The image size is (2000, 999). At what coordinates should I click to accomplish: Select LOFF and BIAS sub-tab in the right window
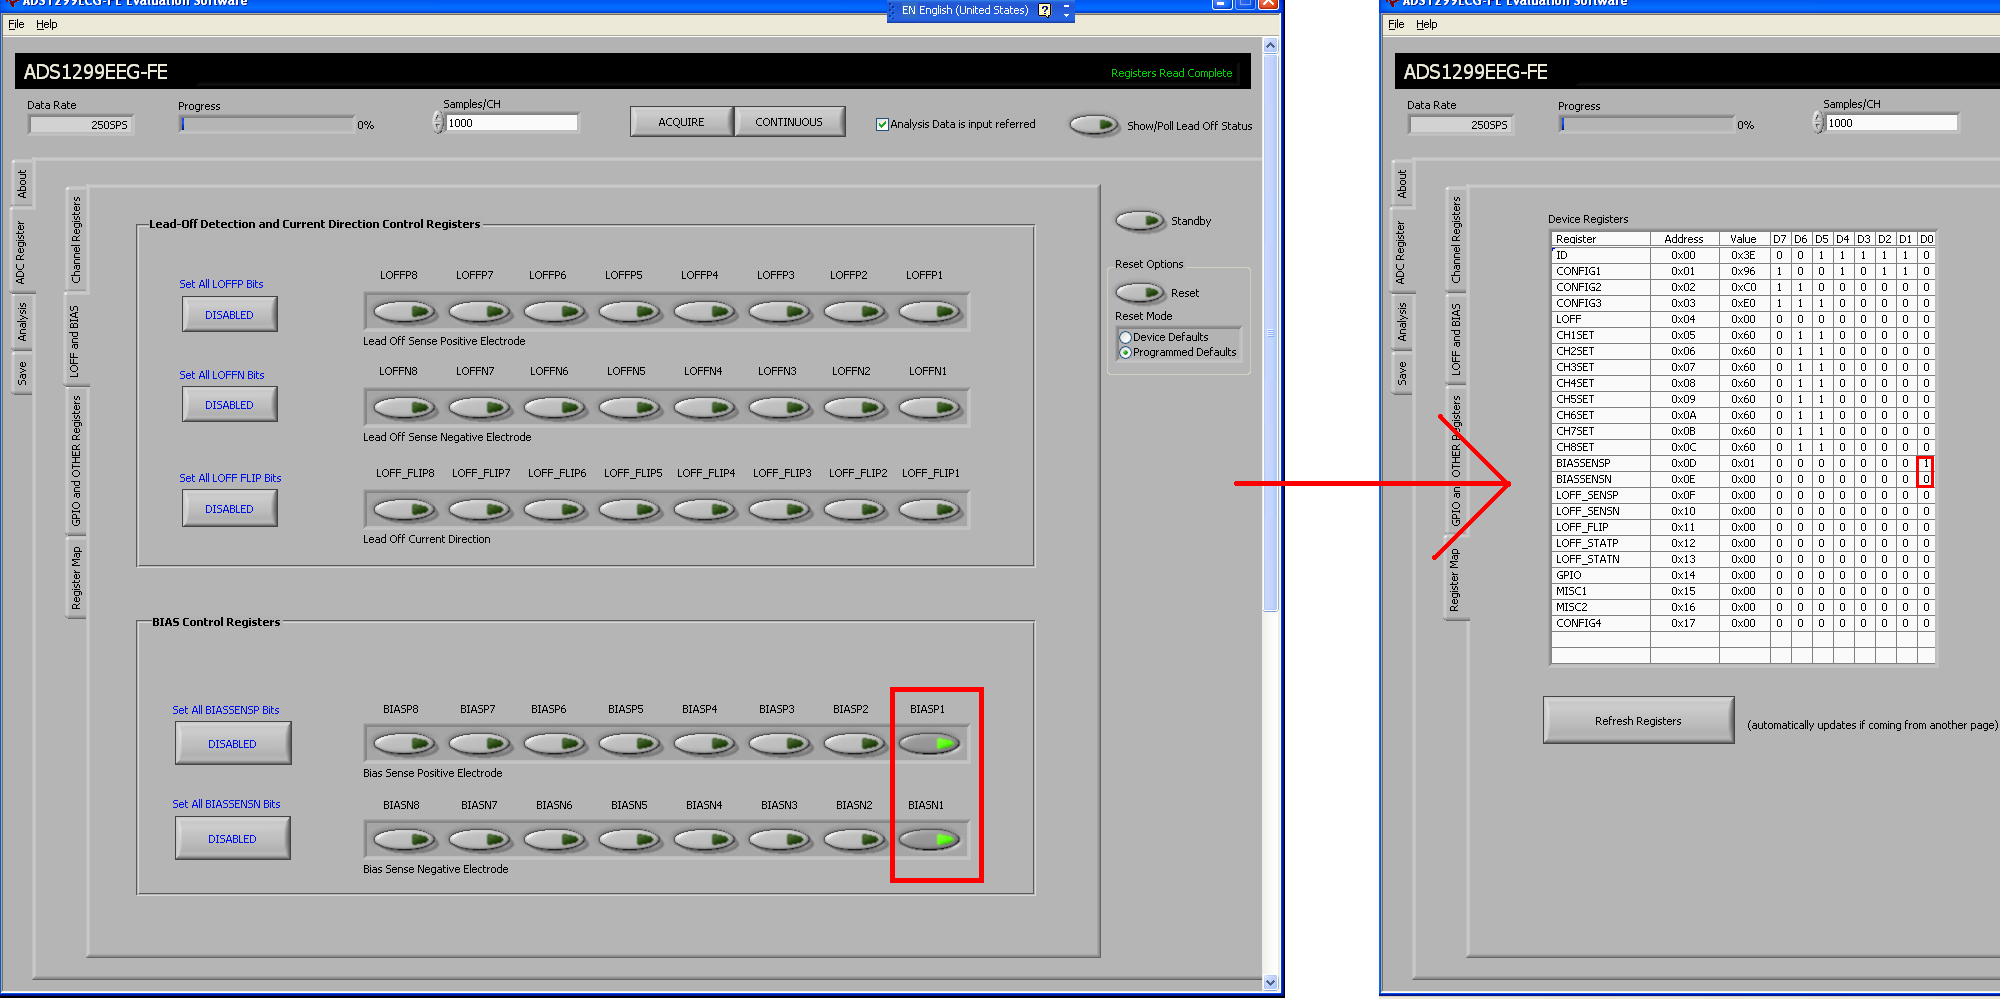pyautogui.click(x=1456, y=341)
